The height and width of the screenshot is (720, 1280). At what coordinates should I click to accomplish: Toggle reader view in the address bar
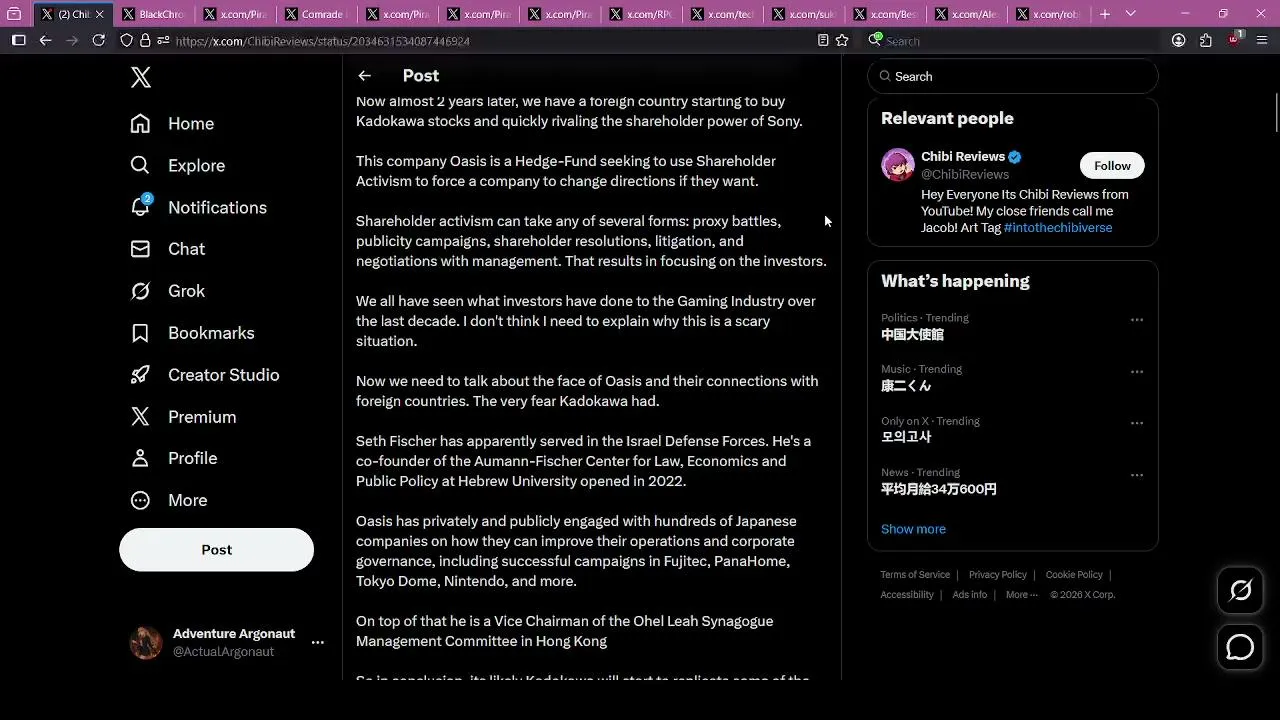click(822, 40)
